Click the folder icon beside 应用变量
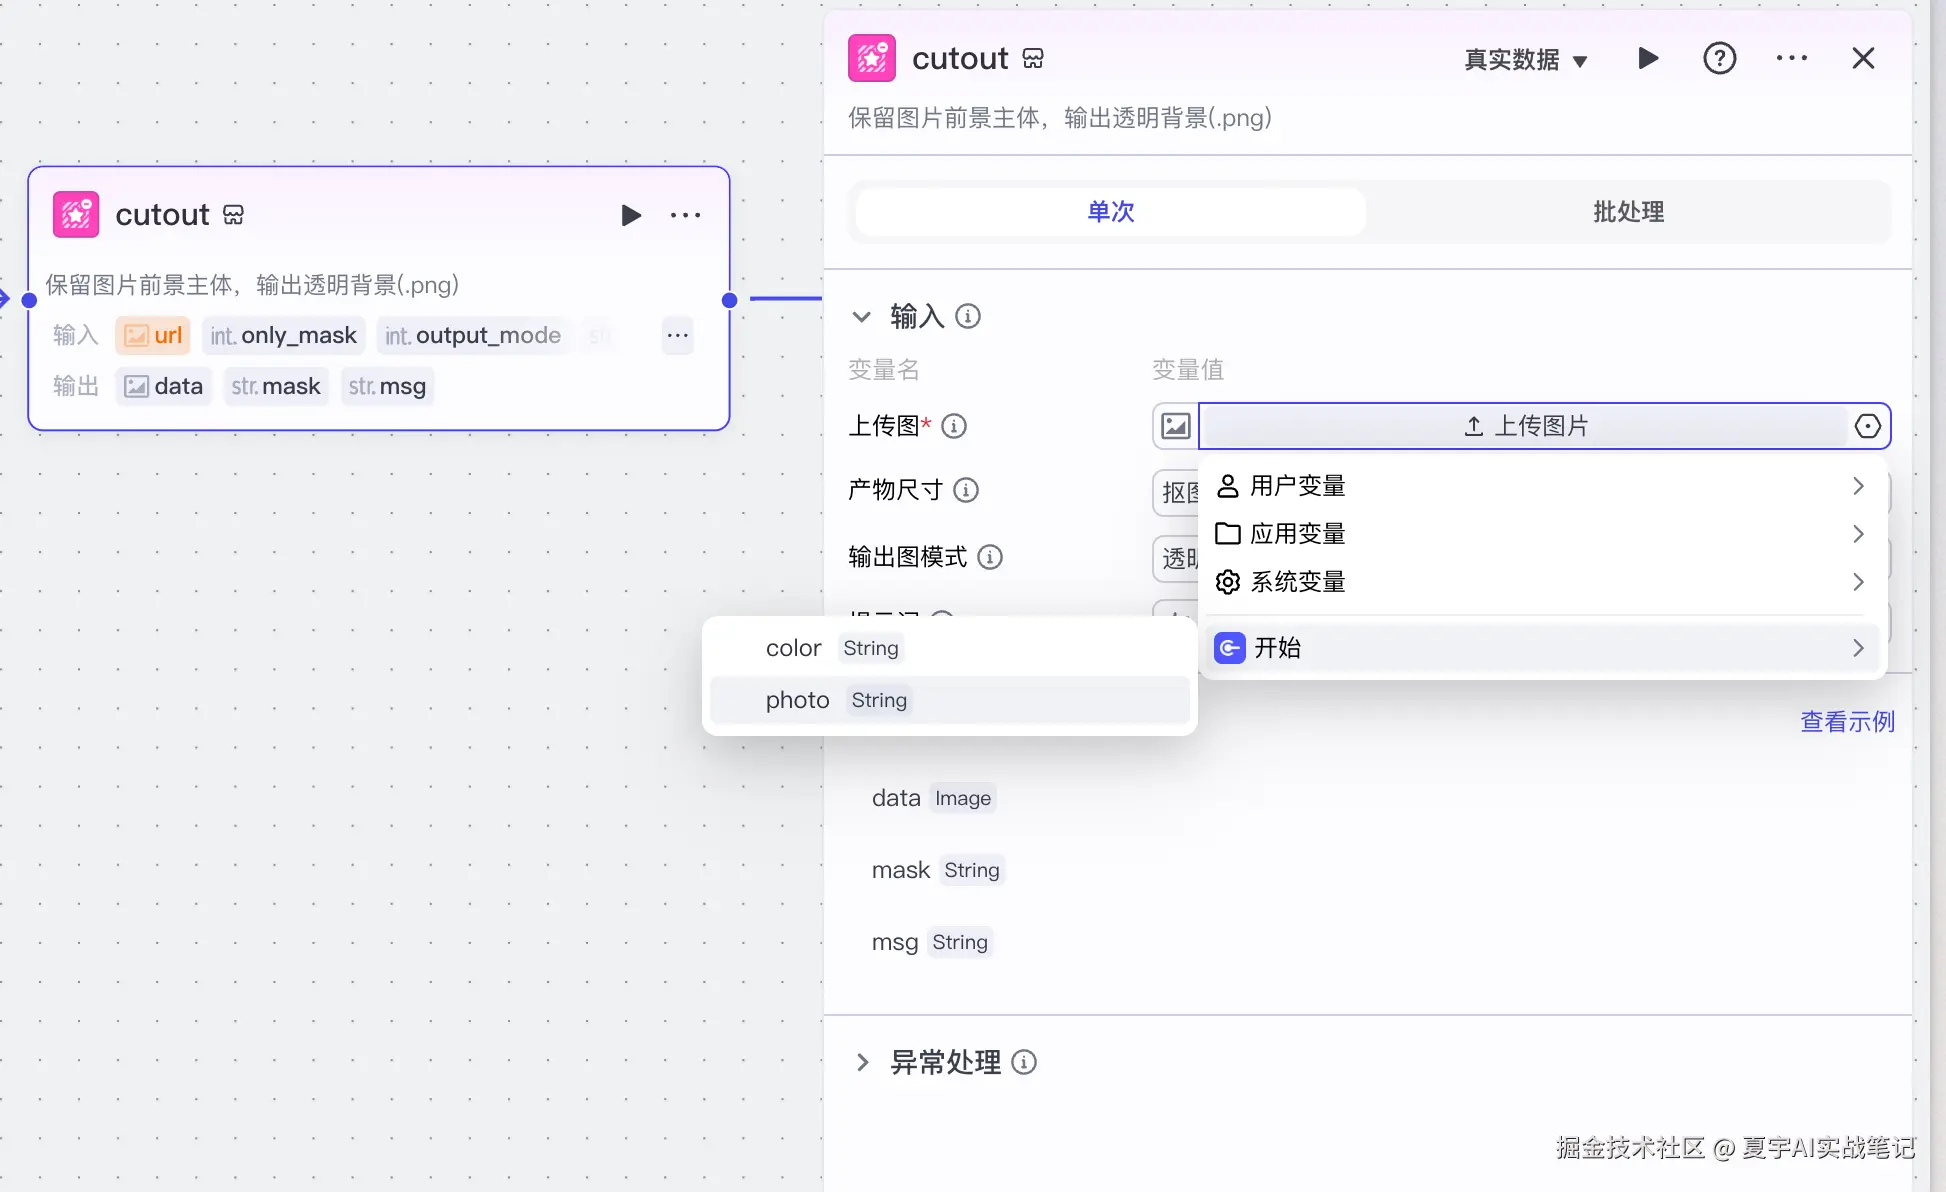 1227,534
